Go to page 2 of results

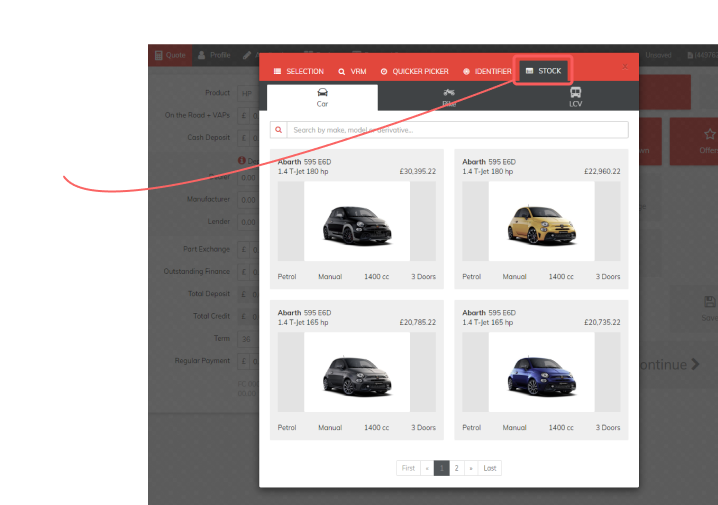click(x=457, y=468)
